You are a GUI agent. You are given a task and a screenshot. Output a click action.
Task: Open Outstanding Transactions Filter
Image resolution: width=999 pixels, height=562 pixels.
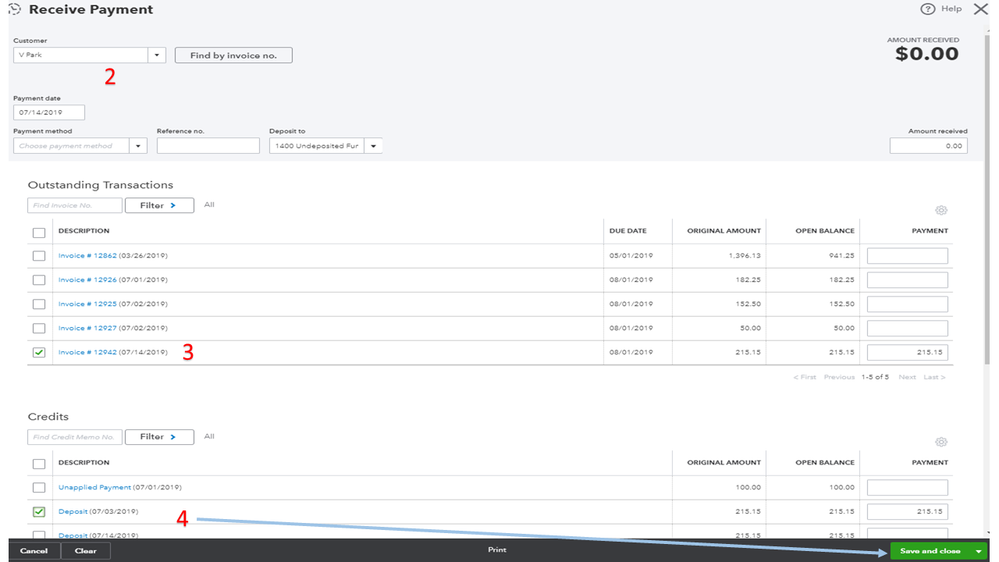[159, 205]
